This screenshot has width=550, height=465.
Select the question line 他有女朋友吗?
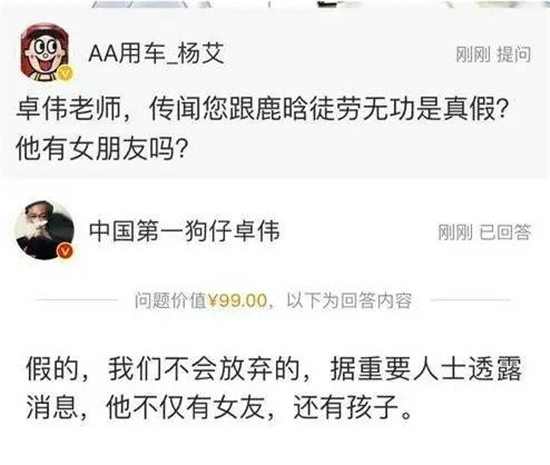(x=101, y=148)
